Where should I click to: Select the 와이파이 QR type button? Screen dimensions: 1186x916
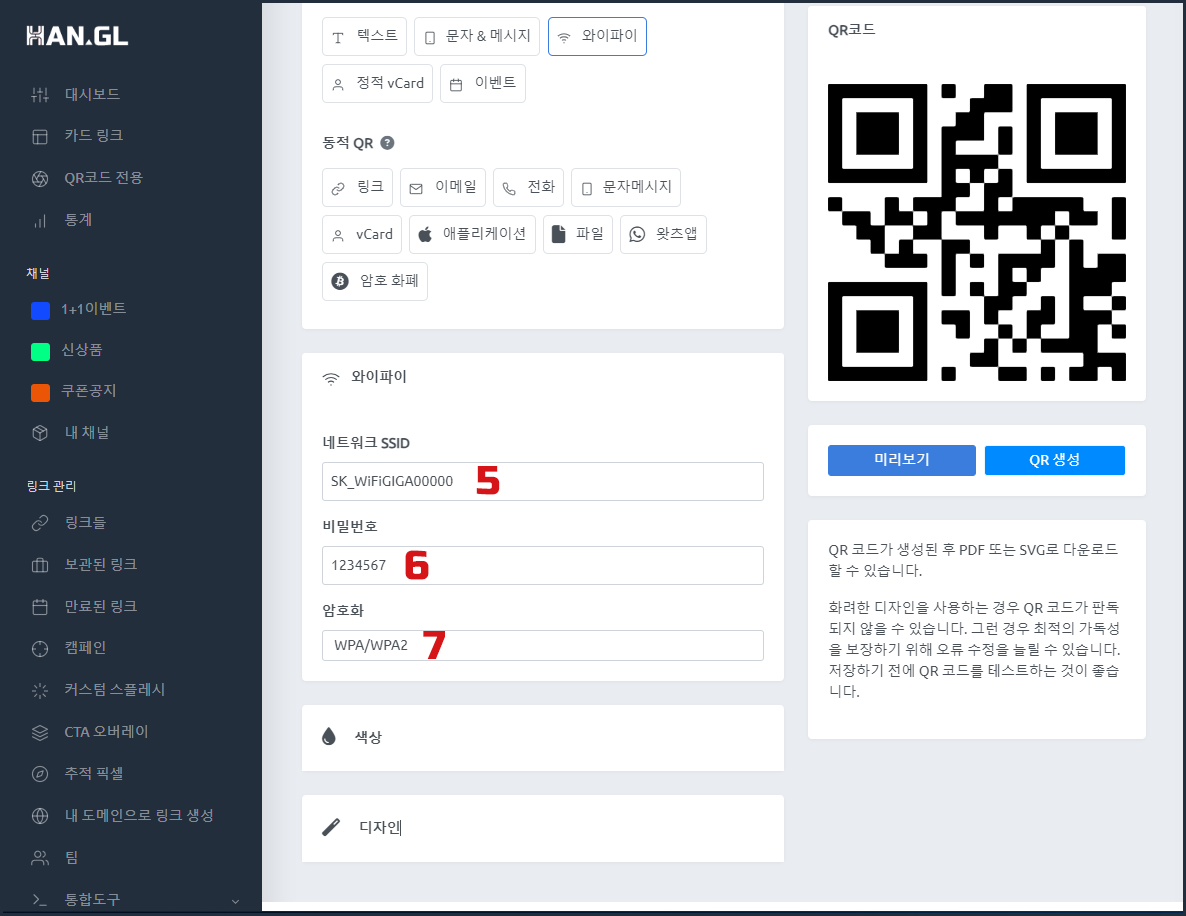click(598, 36)
